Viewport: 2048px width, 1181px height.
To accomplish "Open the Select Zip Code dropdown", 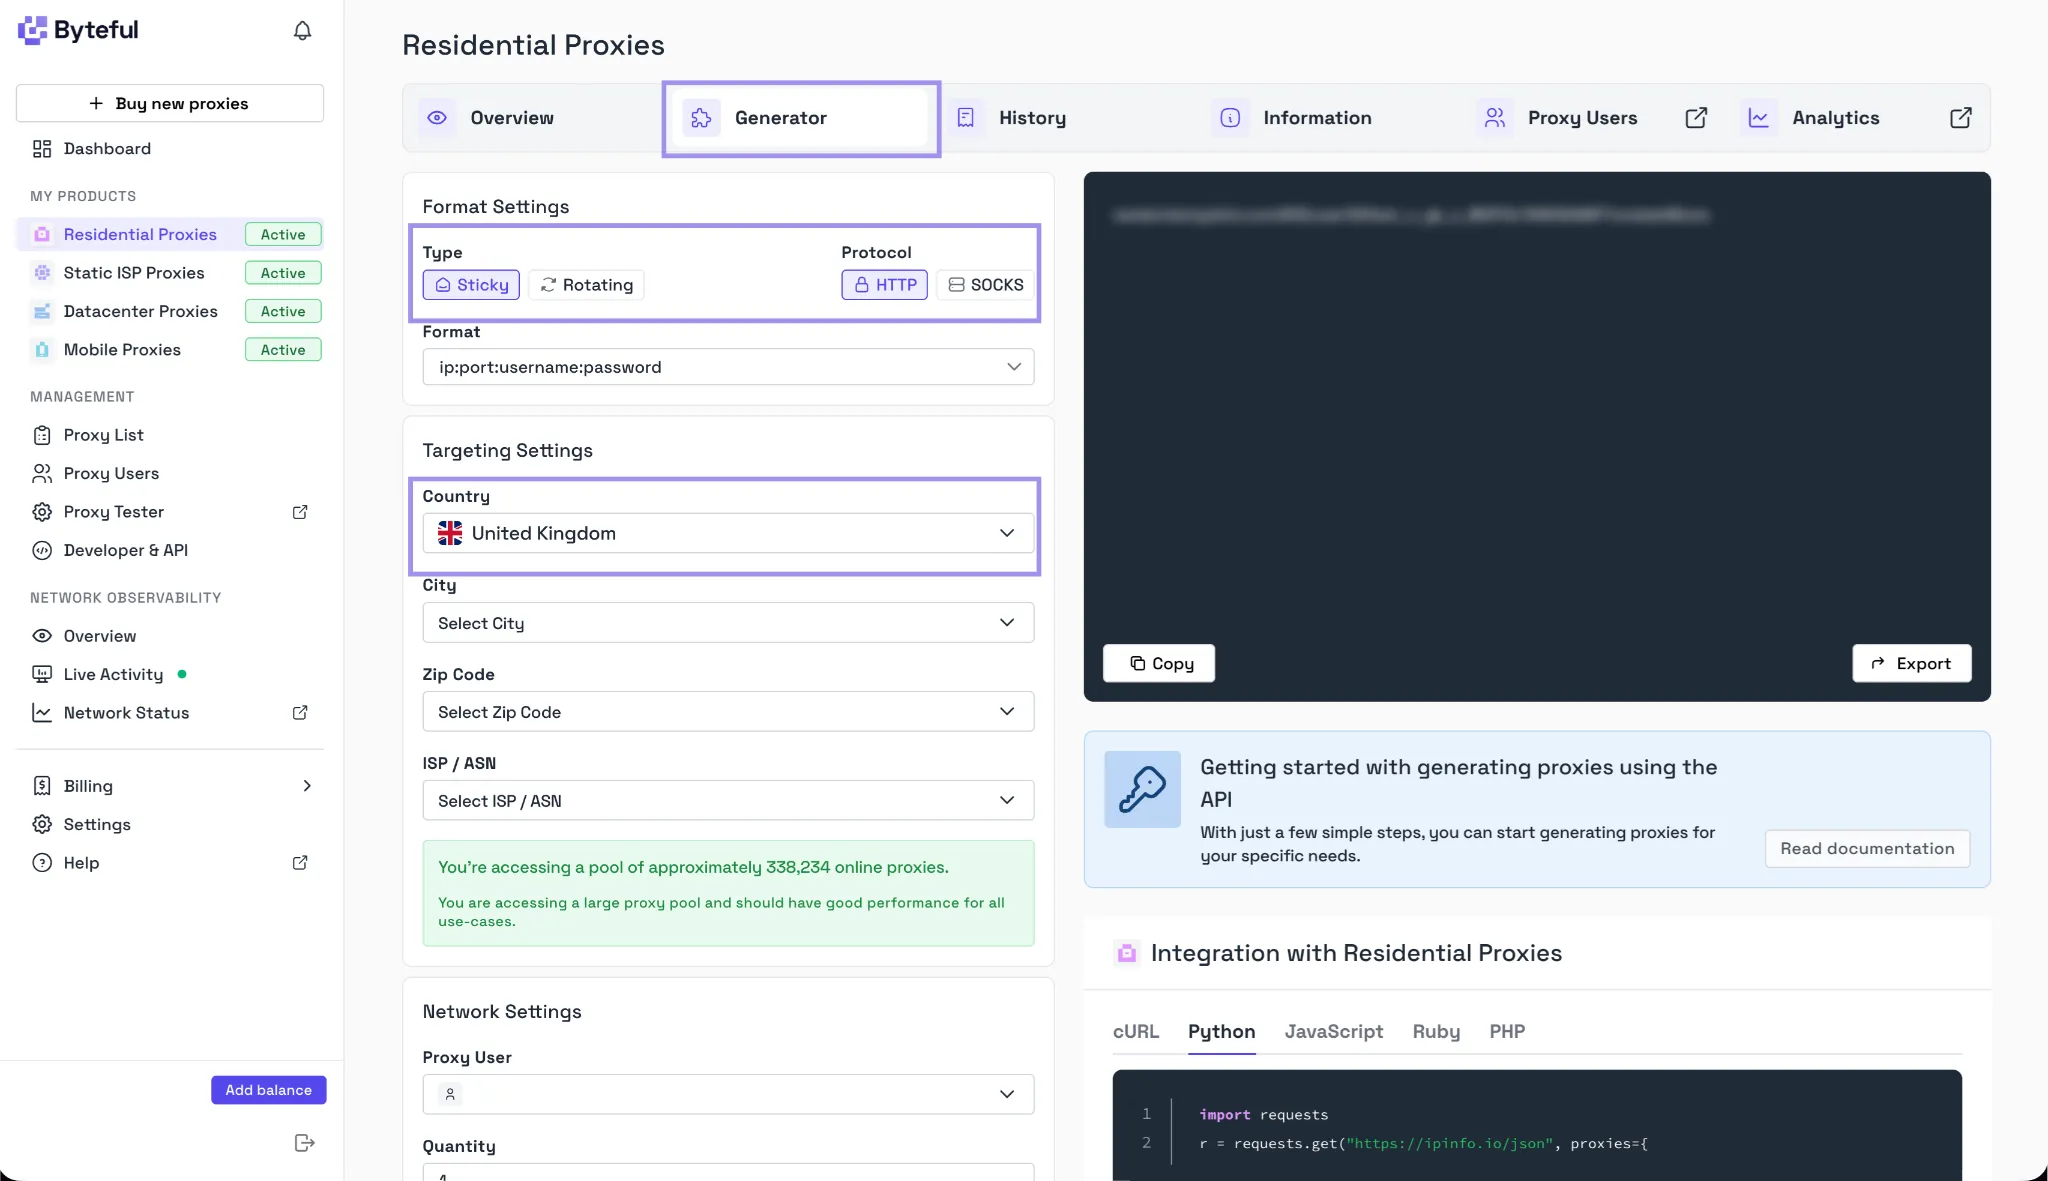I will coord(728,712).
